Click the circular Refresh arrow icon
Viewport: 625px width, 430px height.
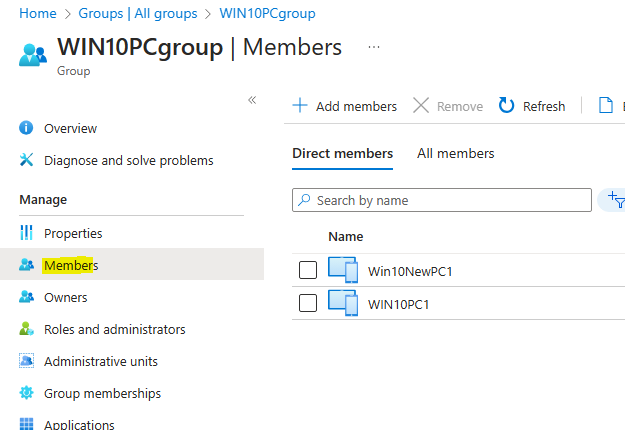507,106
